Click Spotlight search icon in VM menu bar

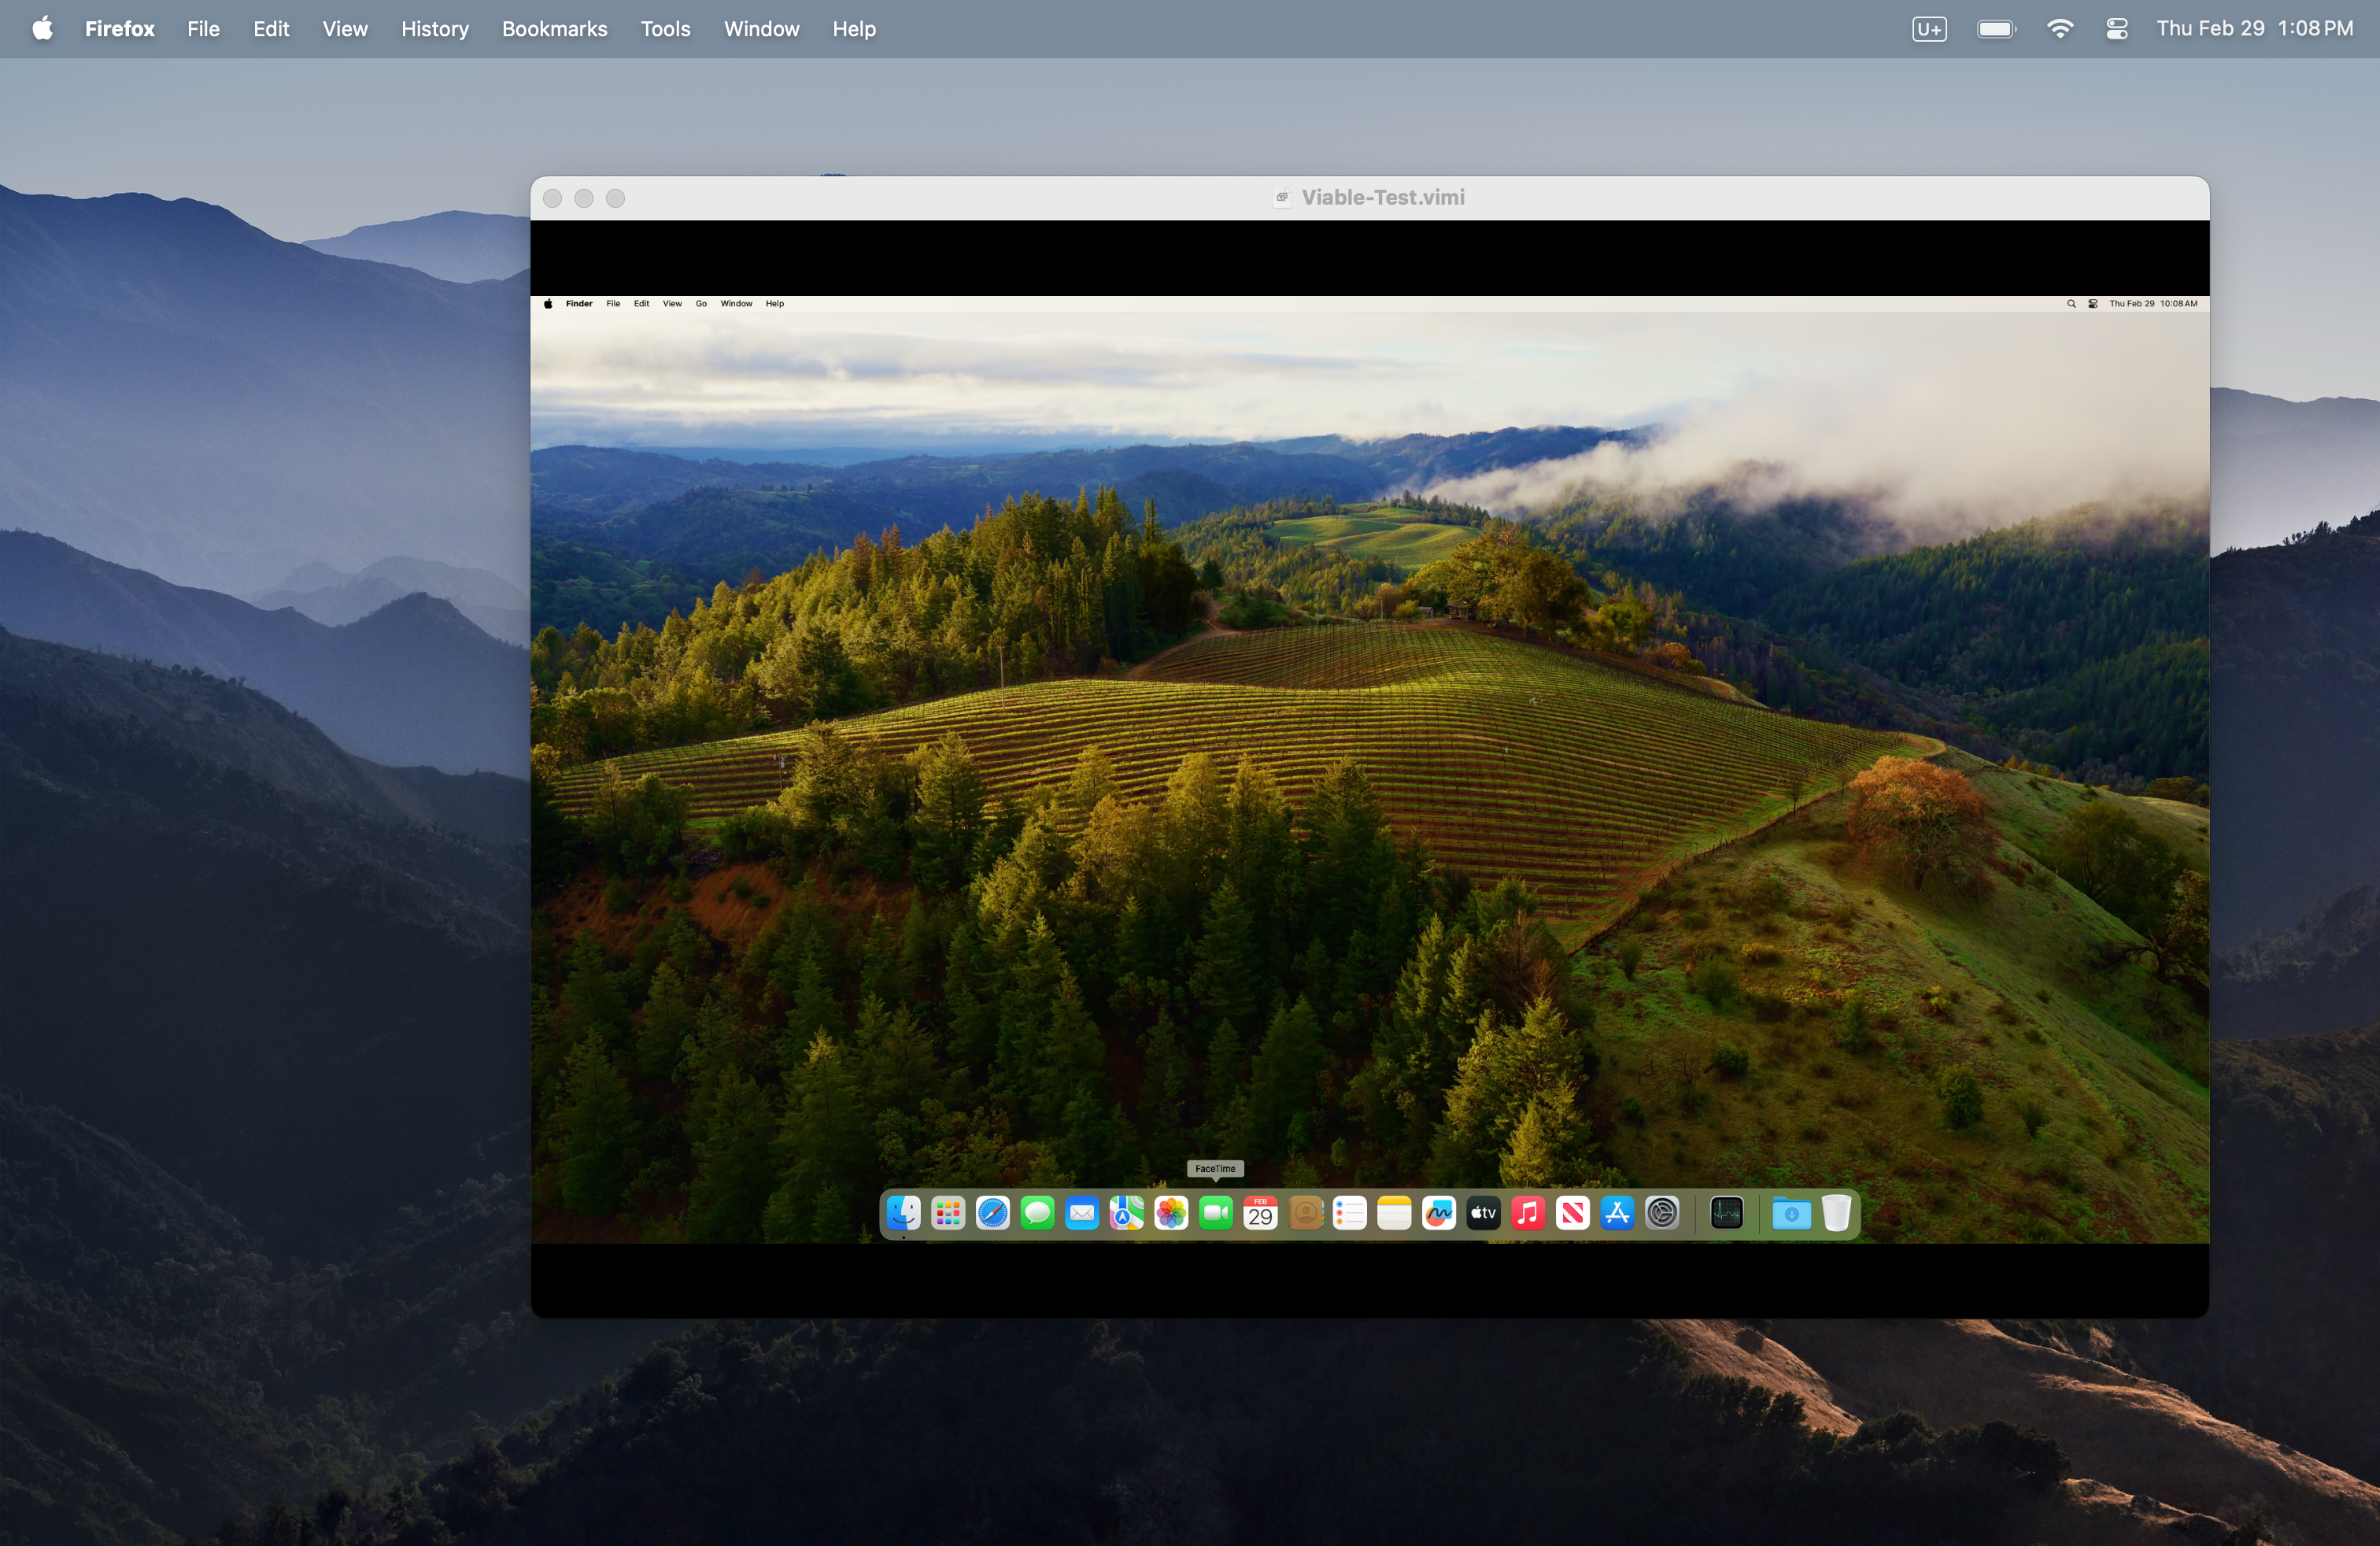tap(2071, 304)
